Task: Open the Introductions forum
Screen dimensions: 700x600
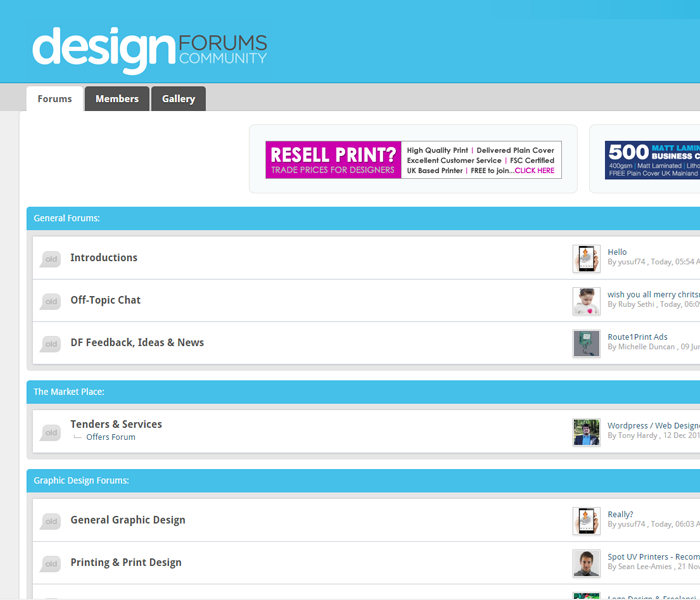Action: (104, 258)
